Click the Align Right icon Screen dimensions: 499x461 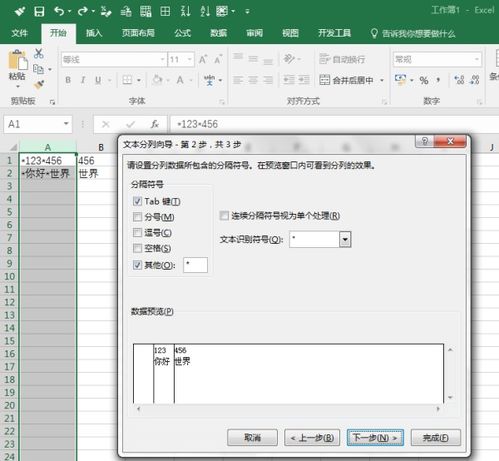click(268, 80)
